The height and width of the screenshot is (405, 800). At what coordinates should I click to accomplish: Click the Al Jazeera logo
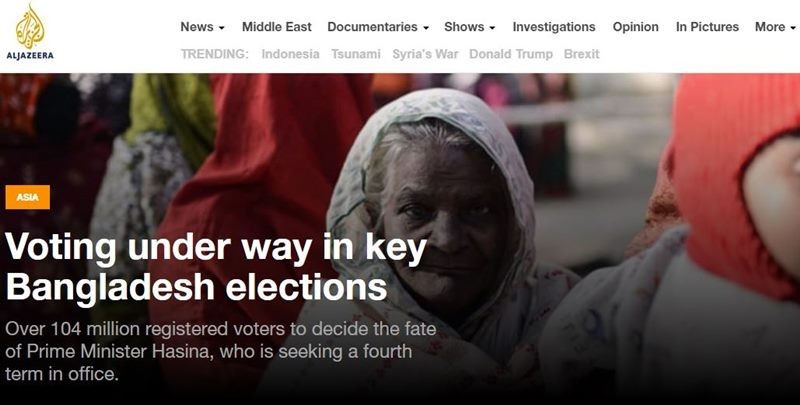pos(30,33)
